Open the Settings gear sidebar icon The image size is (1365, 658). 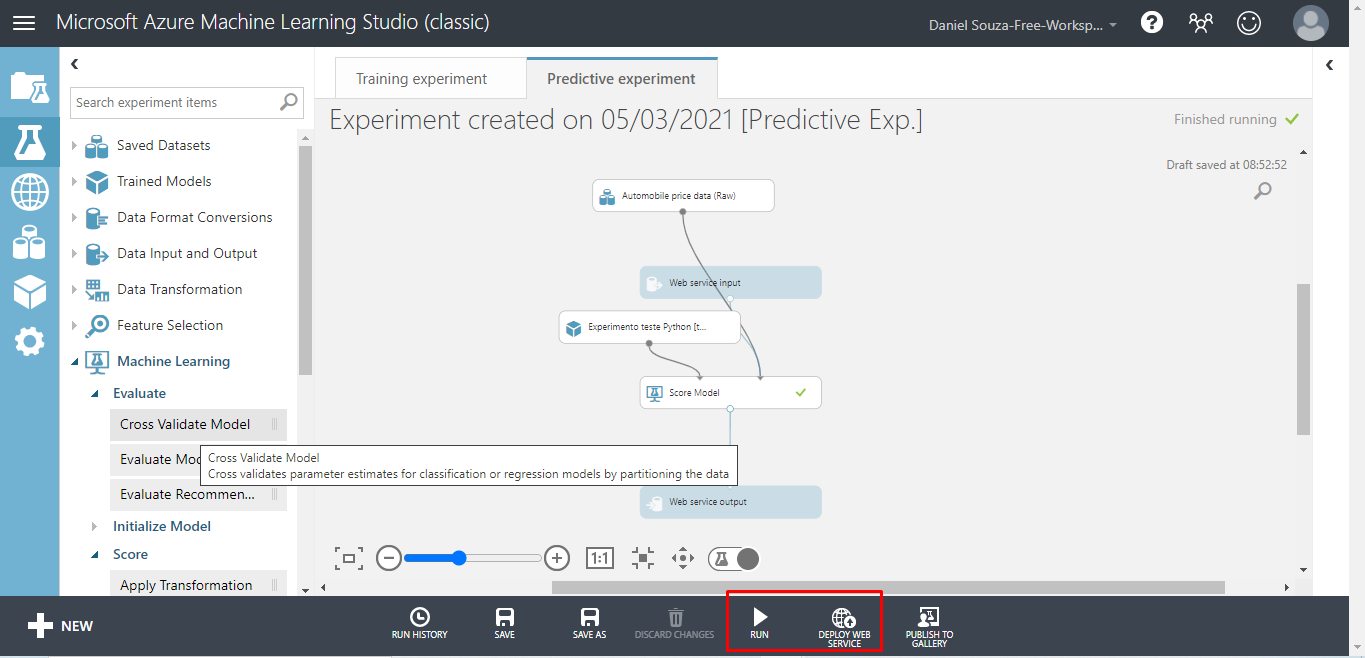[x=29, y=342]
